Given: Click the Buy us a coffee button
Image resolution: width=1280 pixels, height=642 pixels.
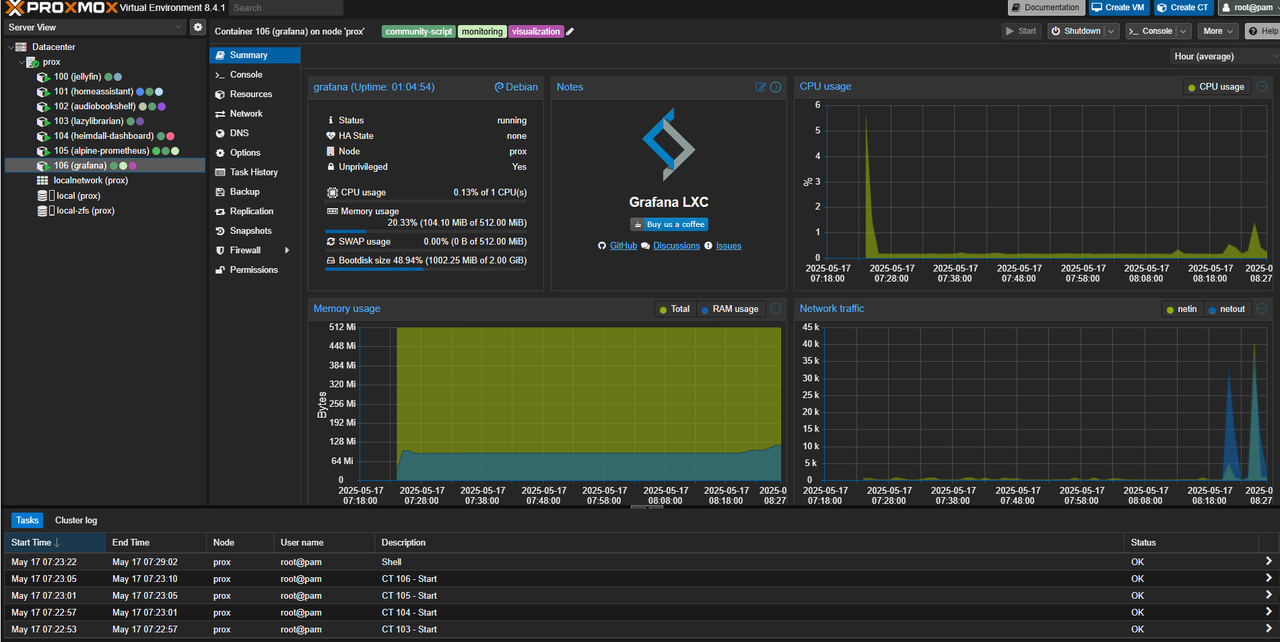Looking at the screenshot, I should pos(669,224).
